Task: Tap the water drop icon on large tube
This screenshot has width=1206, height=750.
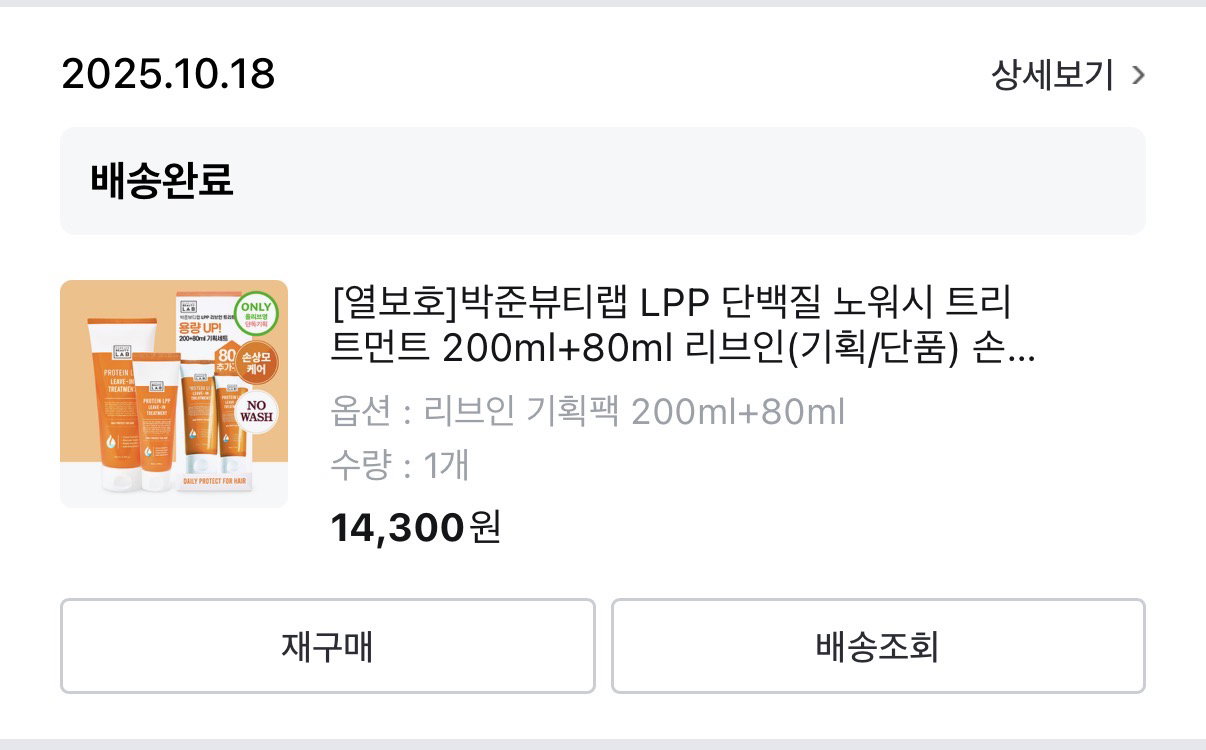Action: (x=110, y=441)
